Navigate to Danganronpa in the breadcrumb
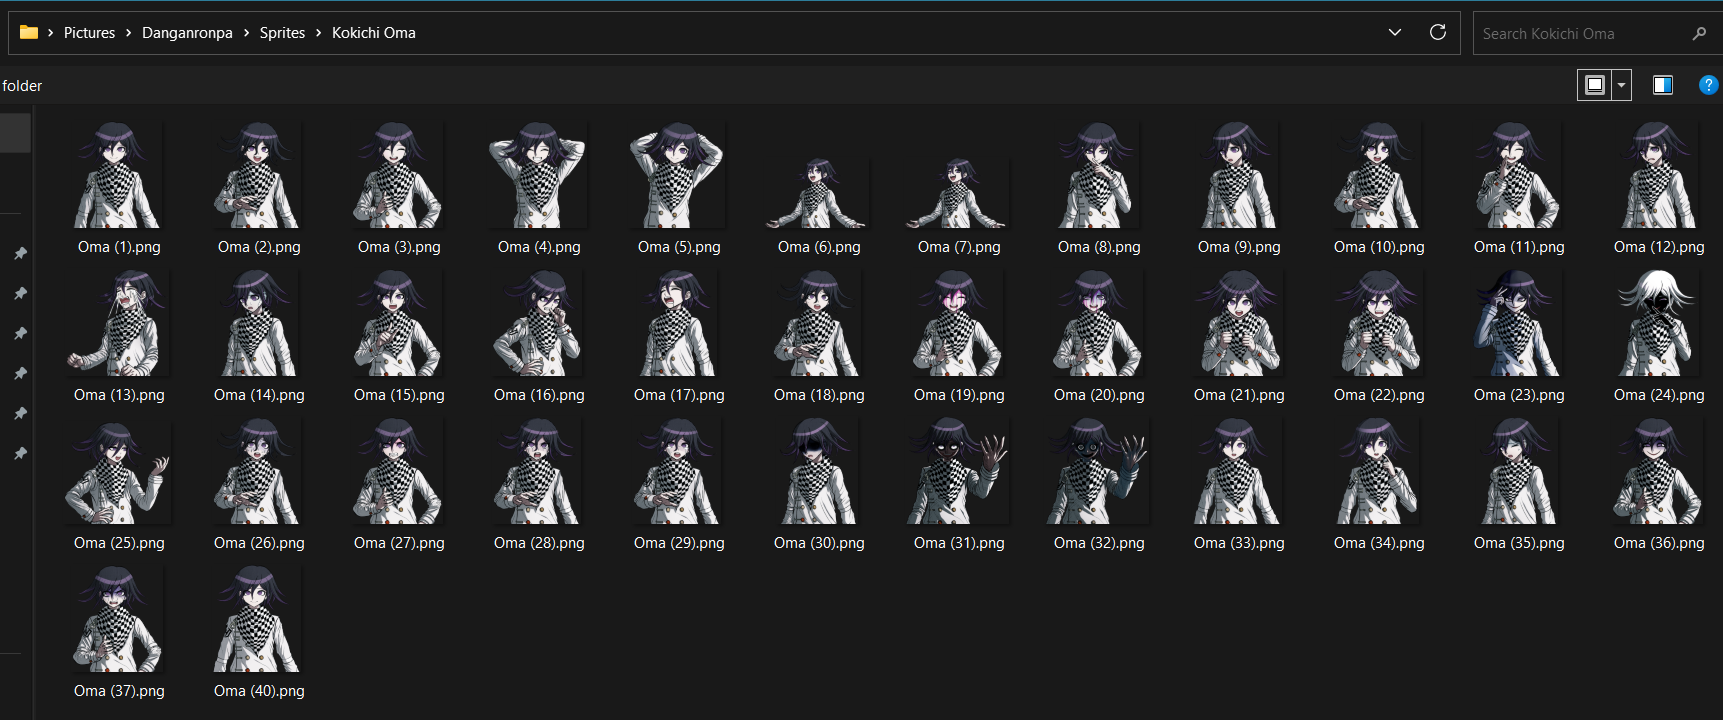The width and height of the screenshot is (1723, 720). coord(187,33)
